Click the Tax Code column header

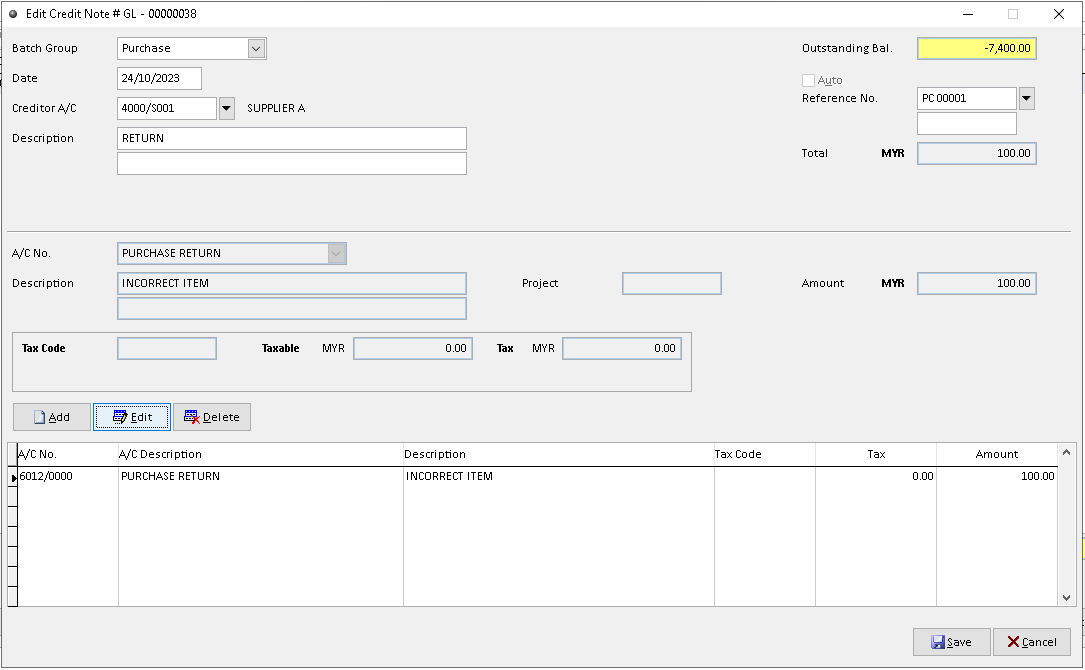click(x=765, y=454)
